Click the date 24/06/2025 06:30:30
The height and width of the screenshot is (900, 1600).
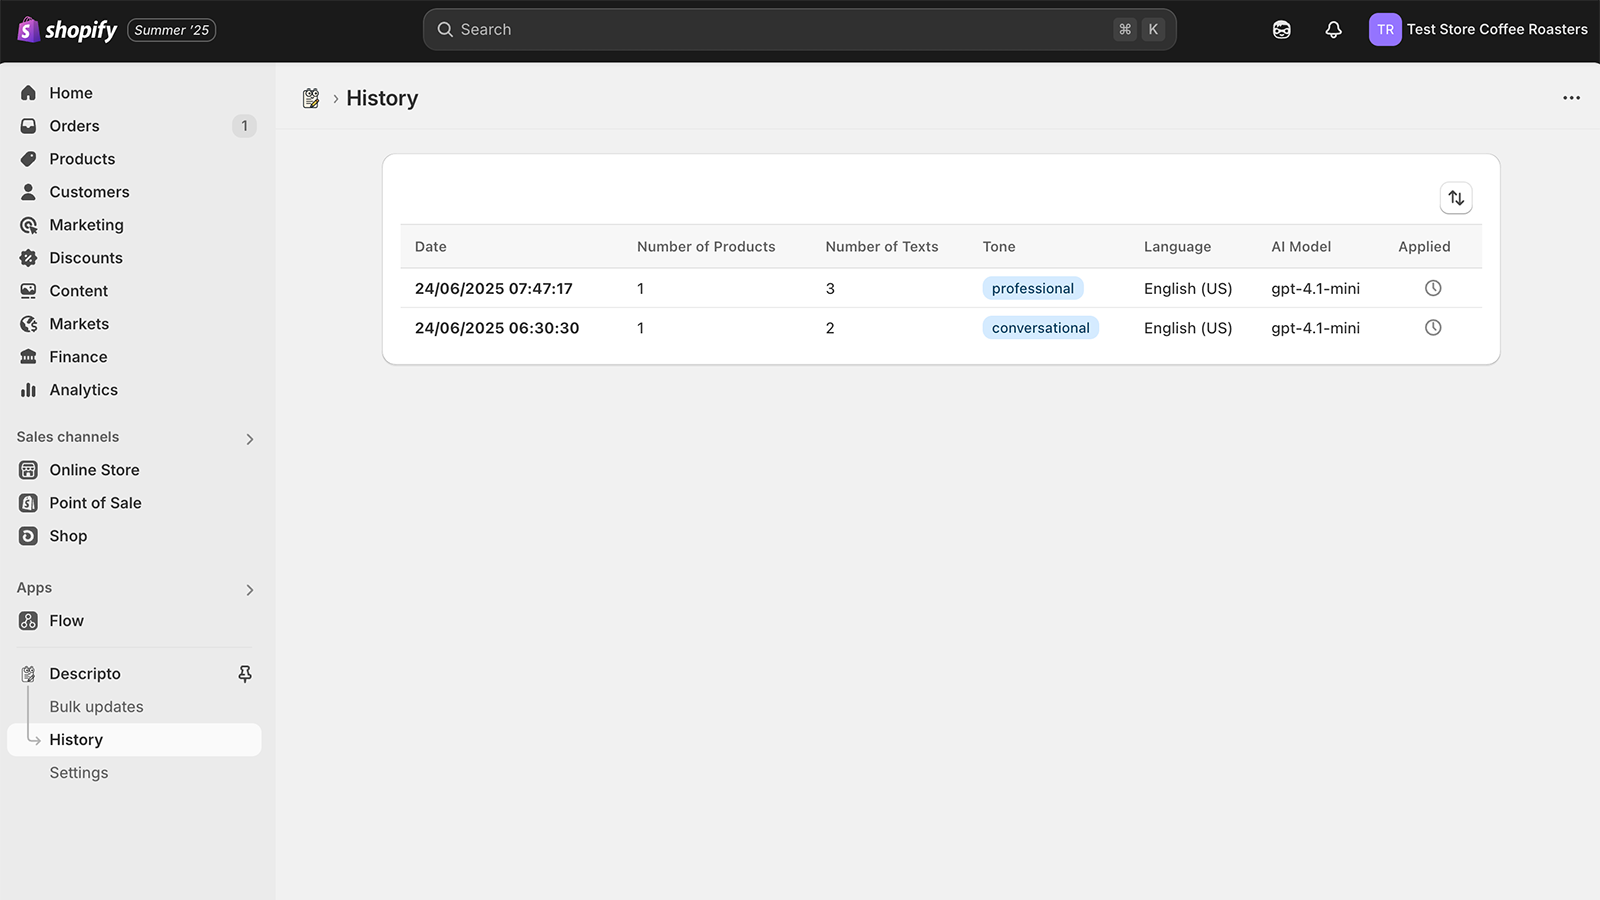click(497, 328)
